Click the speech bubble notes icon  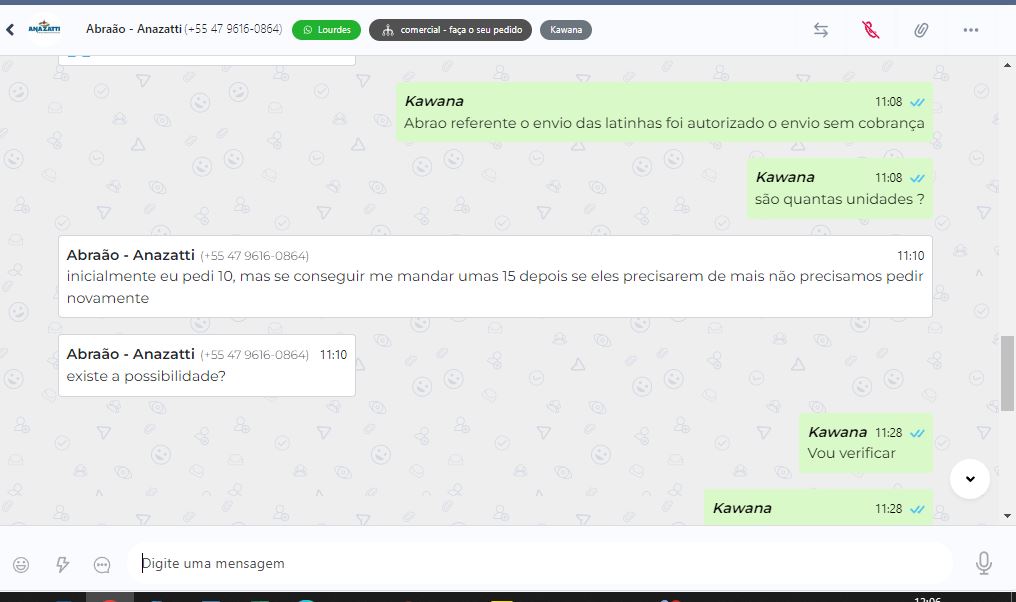102,565
